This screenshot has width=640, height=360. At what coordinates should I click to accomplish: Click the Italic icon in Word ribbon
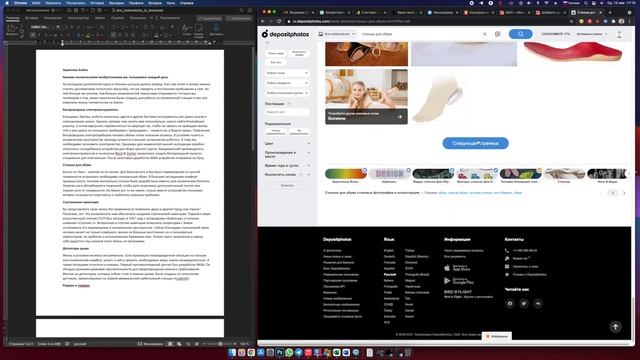pyautogui.click(x=40, y=36)
